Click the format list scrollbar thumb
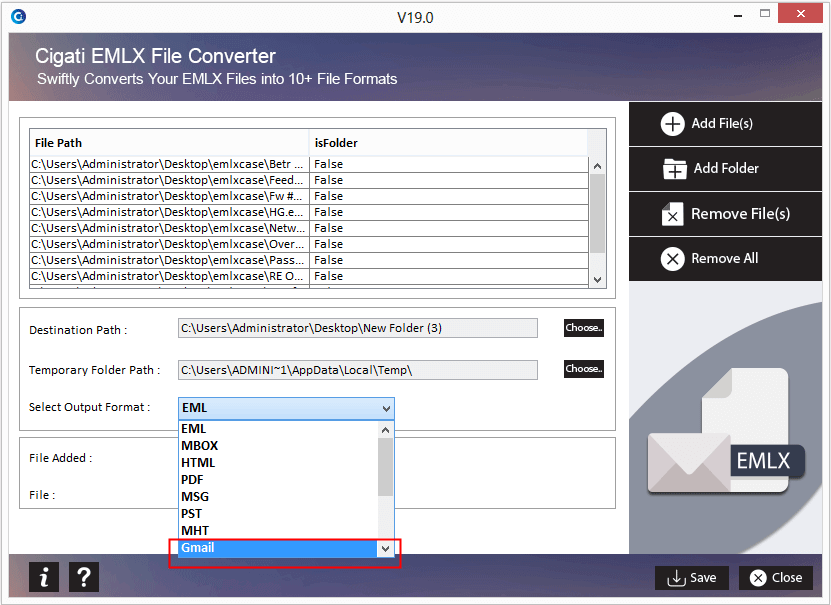This screenshot has width=831, height=605. pyautogui.click(x=386, y=467)
